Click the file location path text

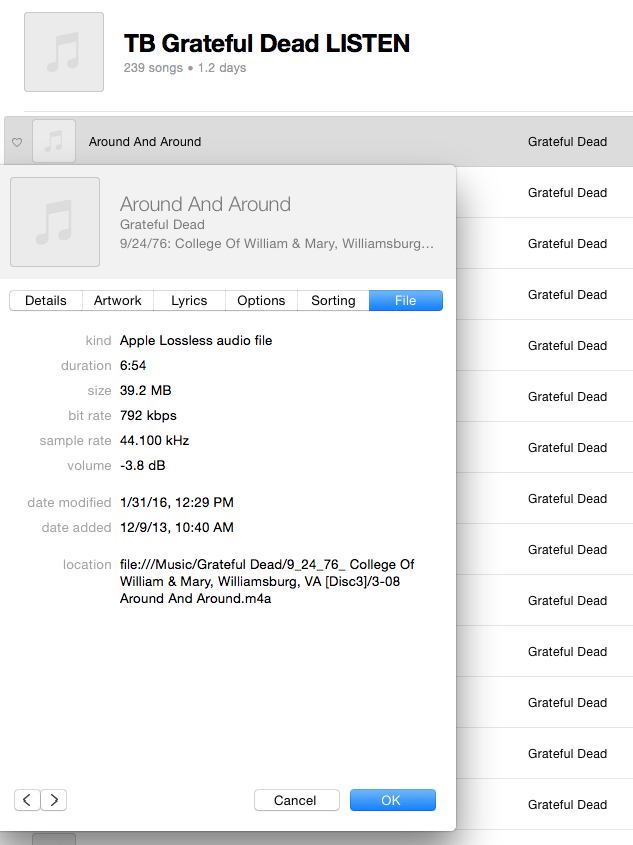267,581
